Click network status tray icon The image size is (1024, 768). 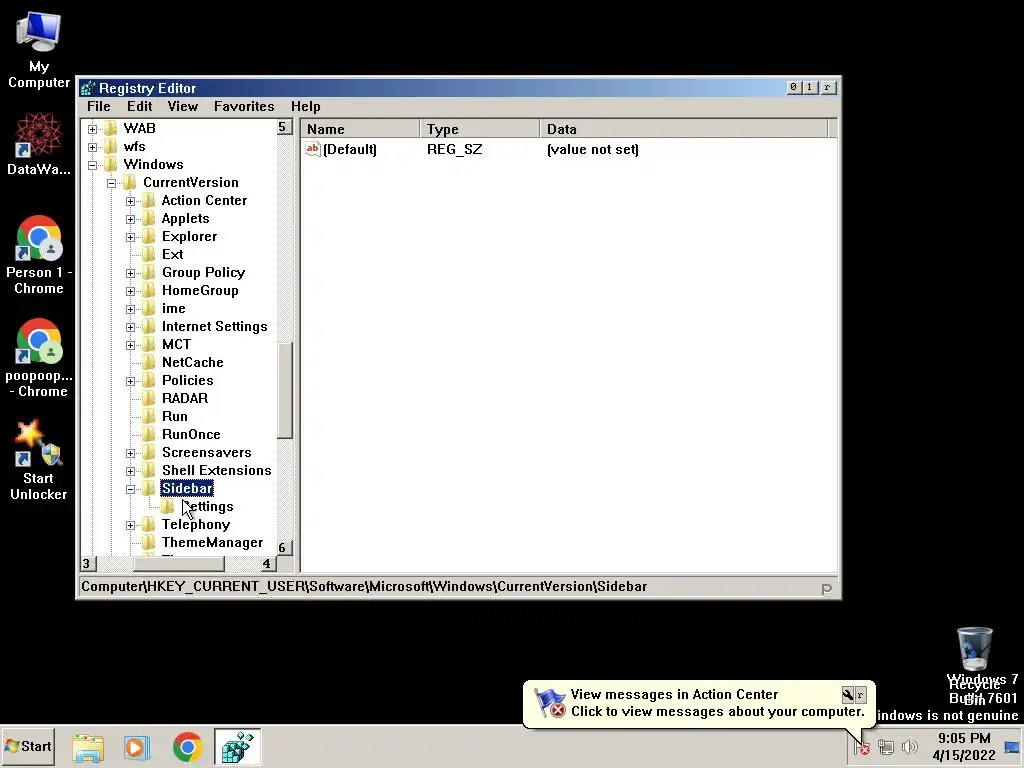click(x=886, y=746)
